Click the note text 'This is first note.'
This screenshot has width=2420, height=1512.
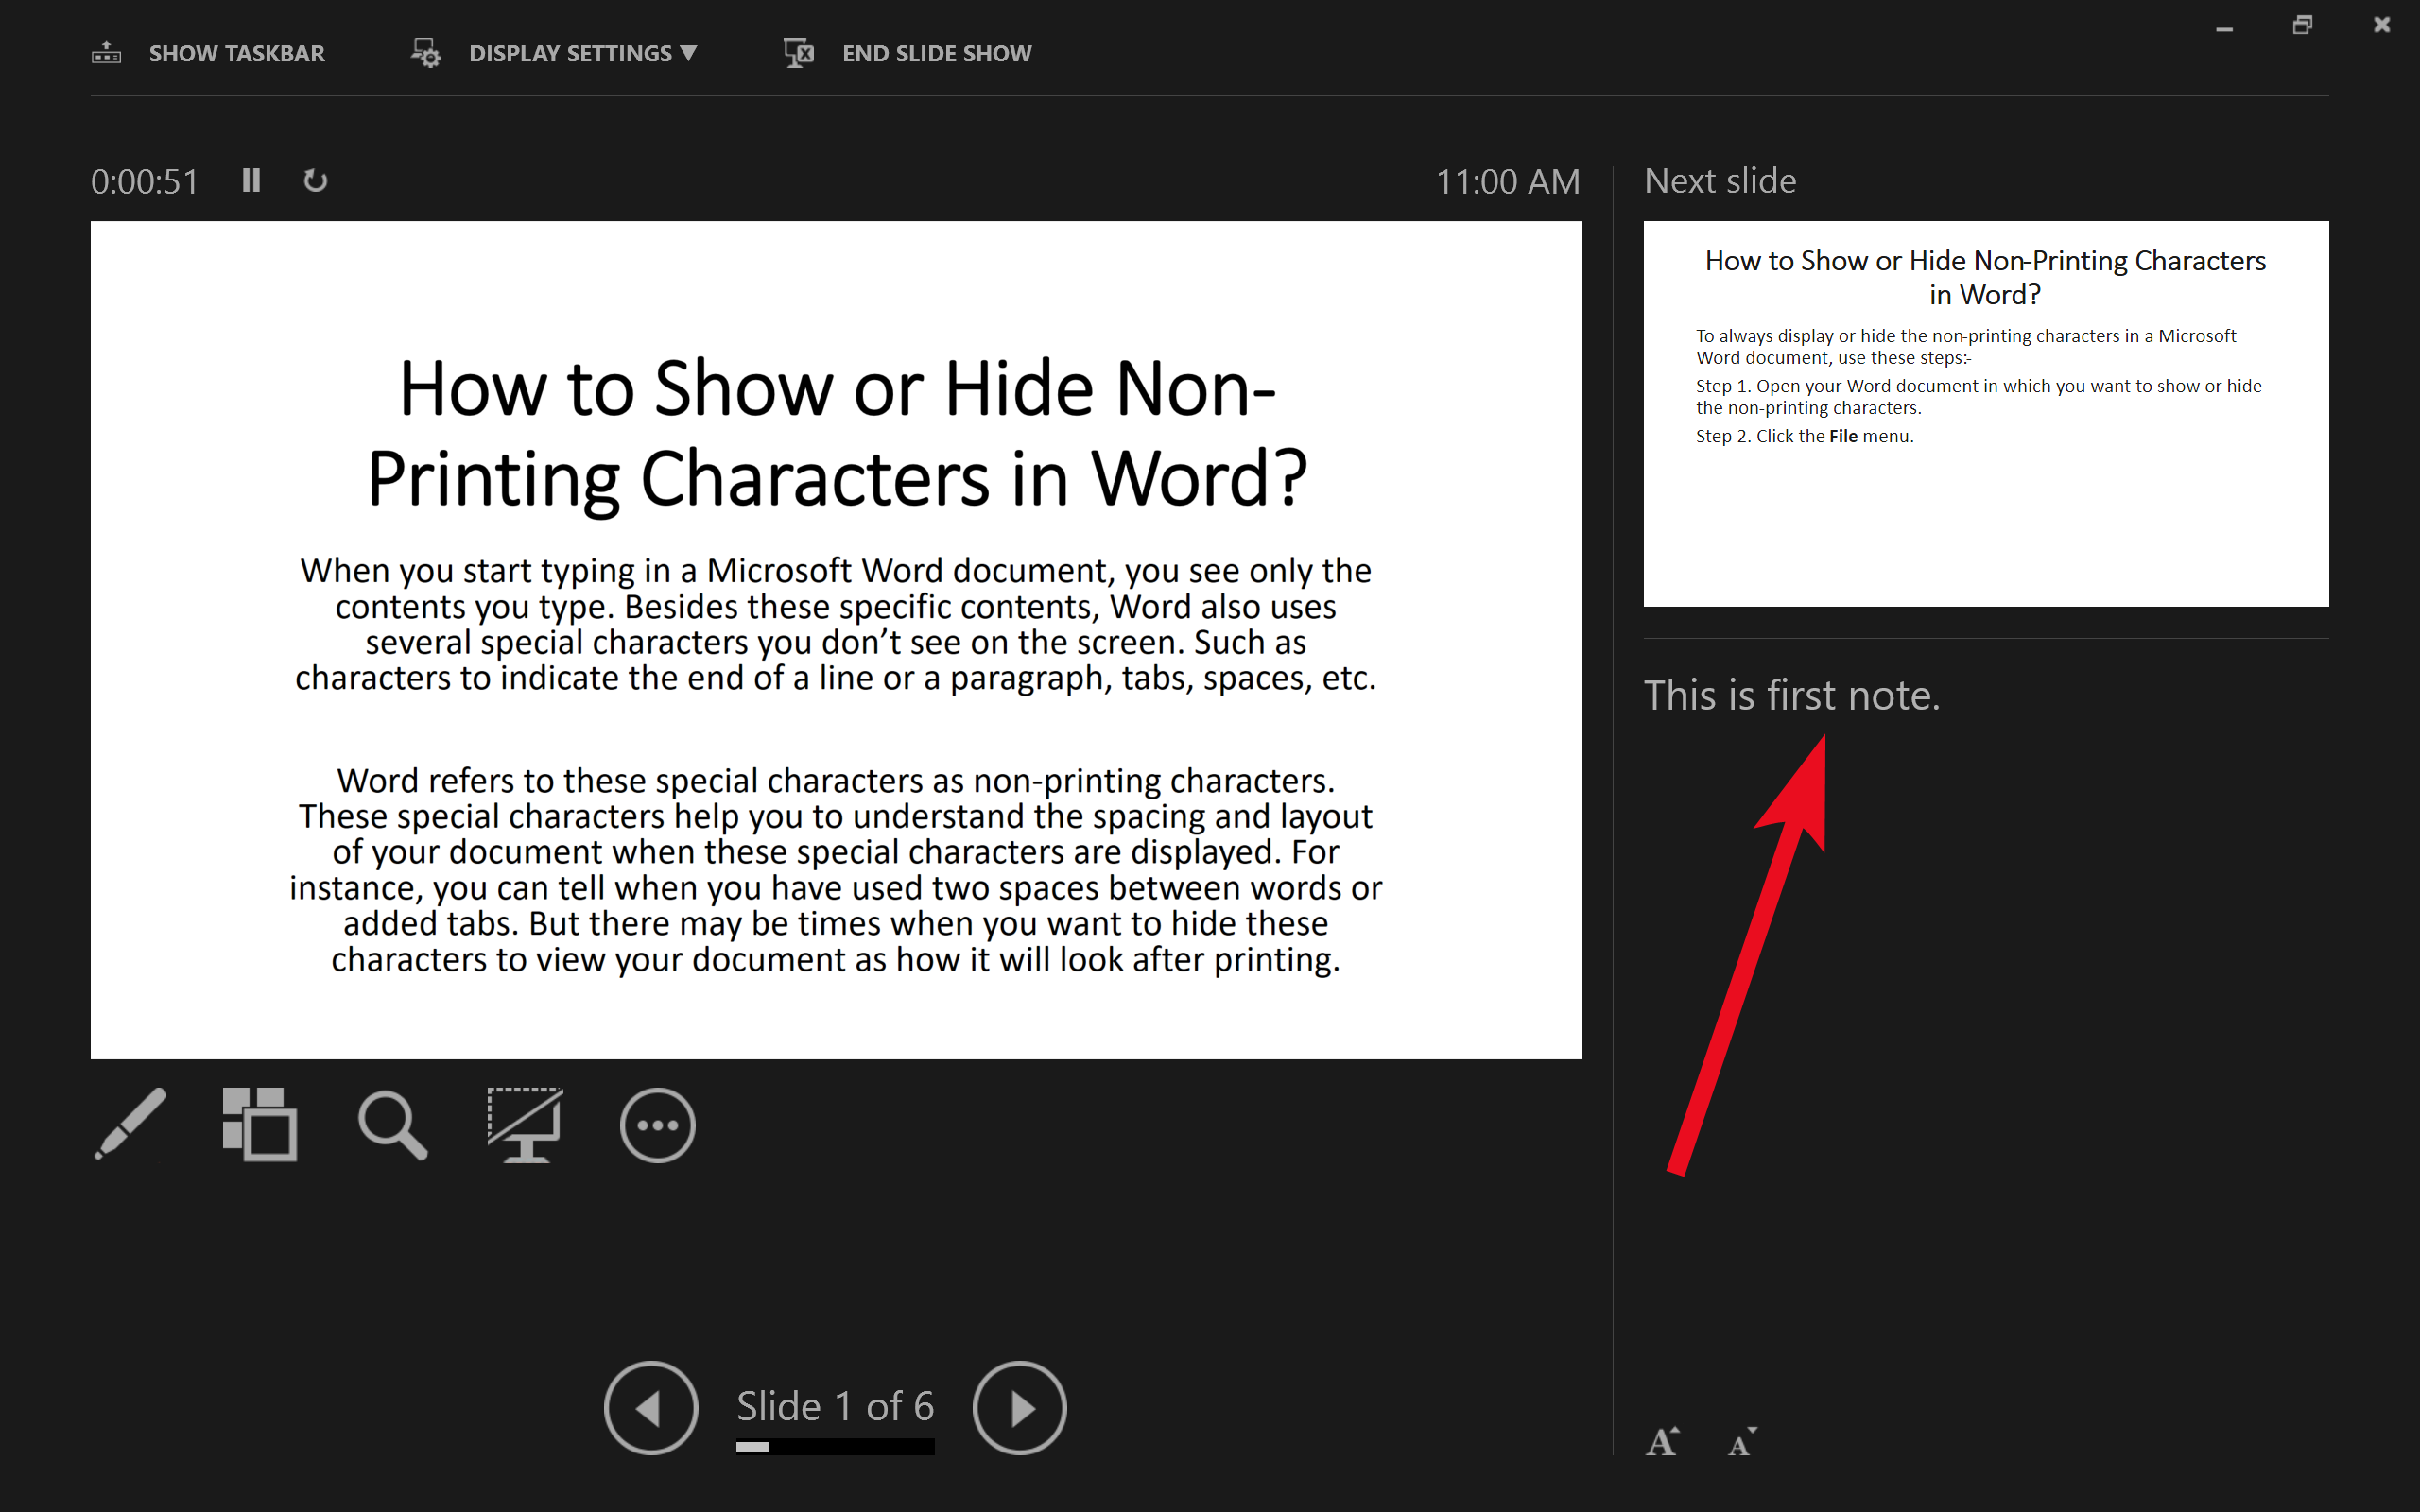pos(1792,695)
